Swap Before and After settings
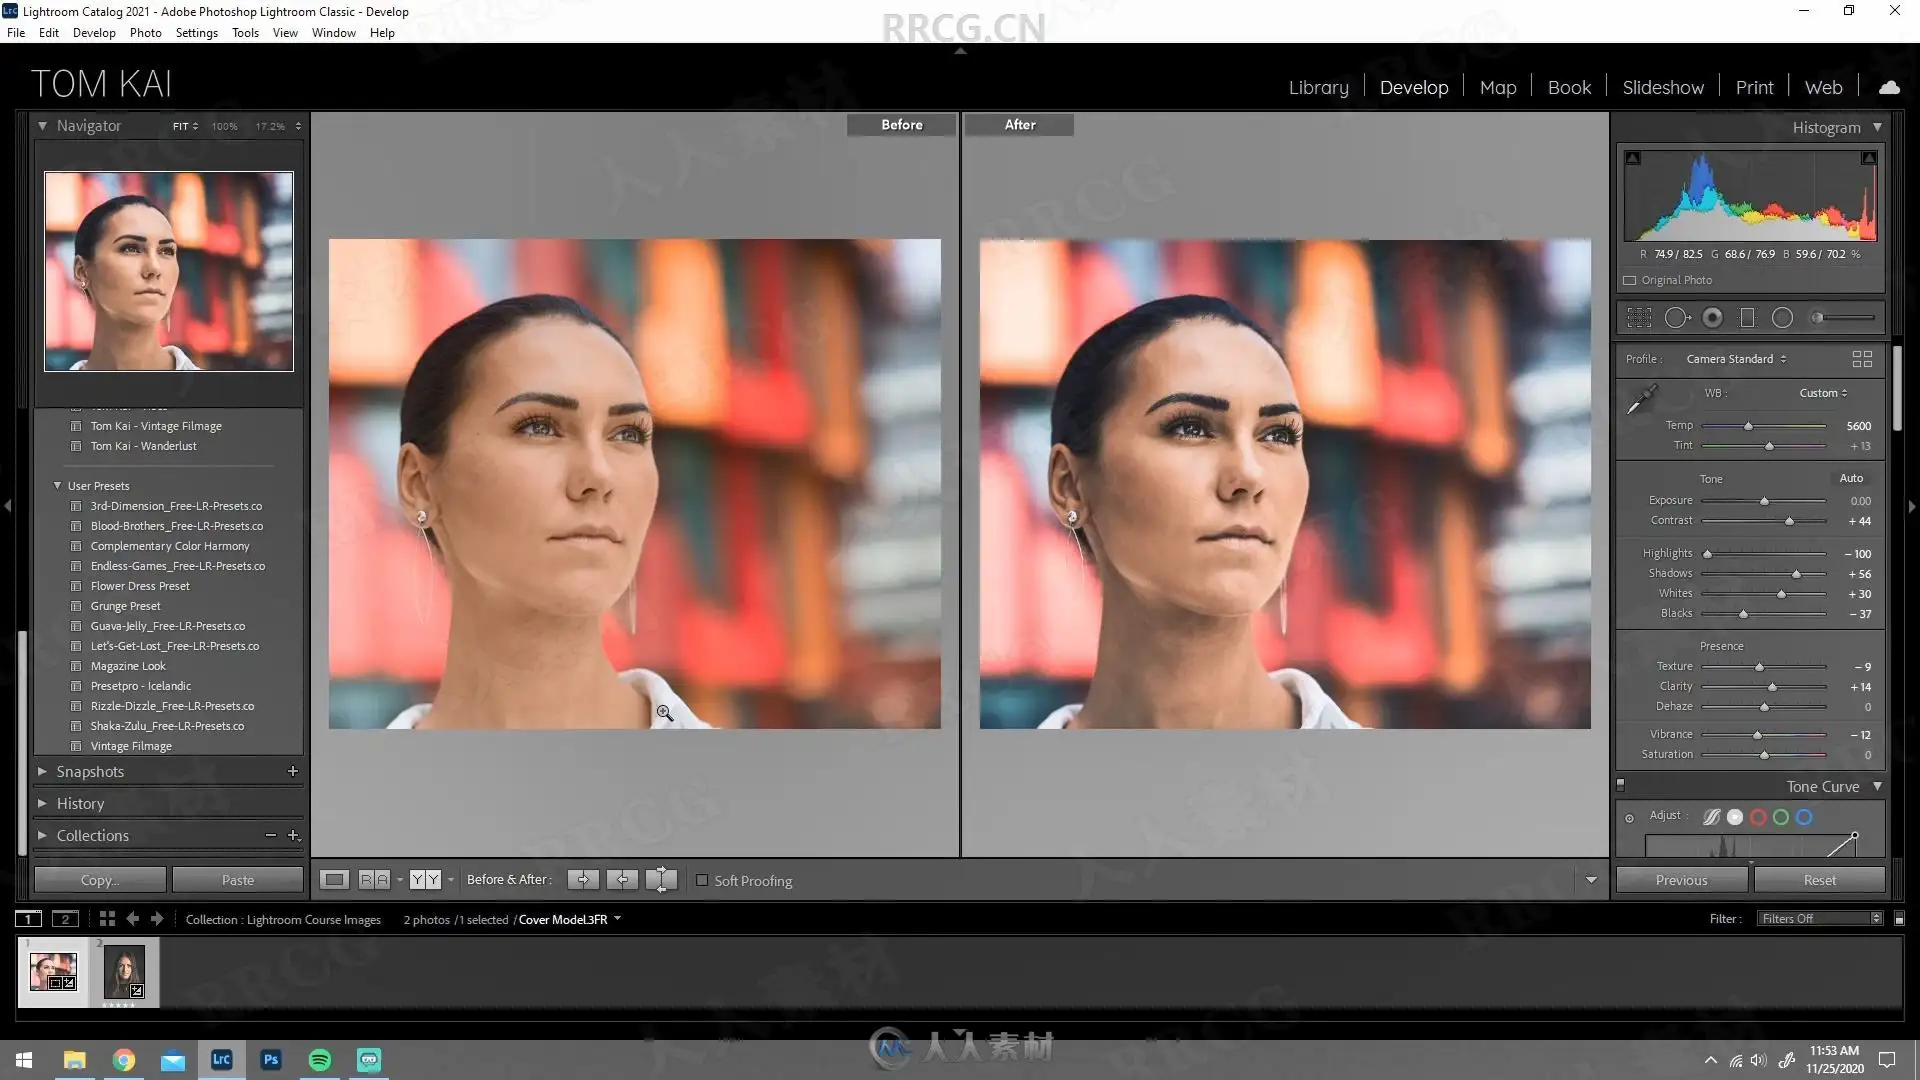This screenshot has width=1920, height=1080. [x=661, y=880]
